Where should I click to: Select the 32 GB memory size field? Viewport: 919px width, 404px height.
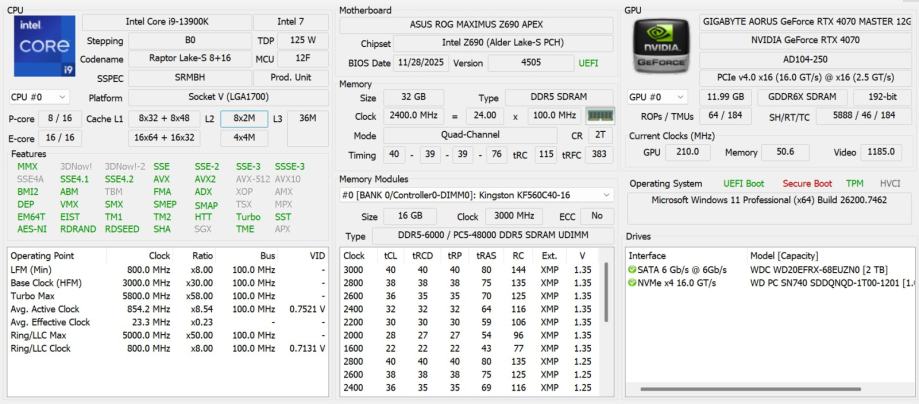[413, 97]
